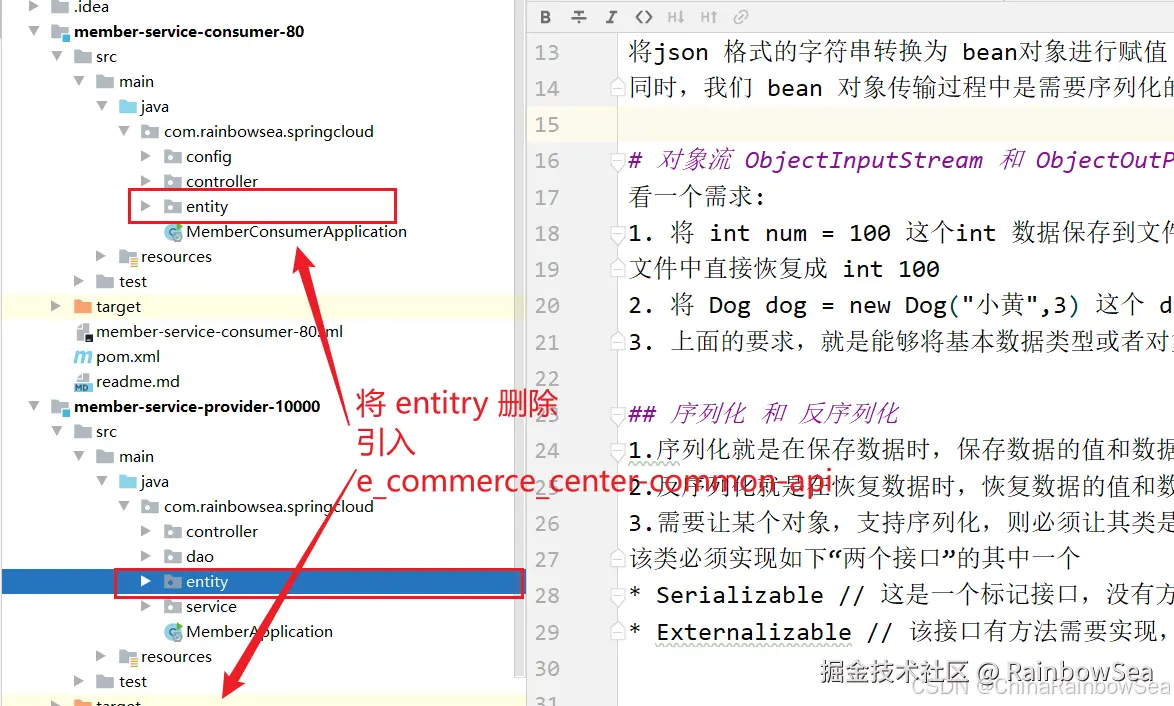The height and width of the screenshot is (706, 1174).
Task: Select highlighted entity package in provider-10000
Action: click(x=207, y=582)
